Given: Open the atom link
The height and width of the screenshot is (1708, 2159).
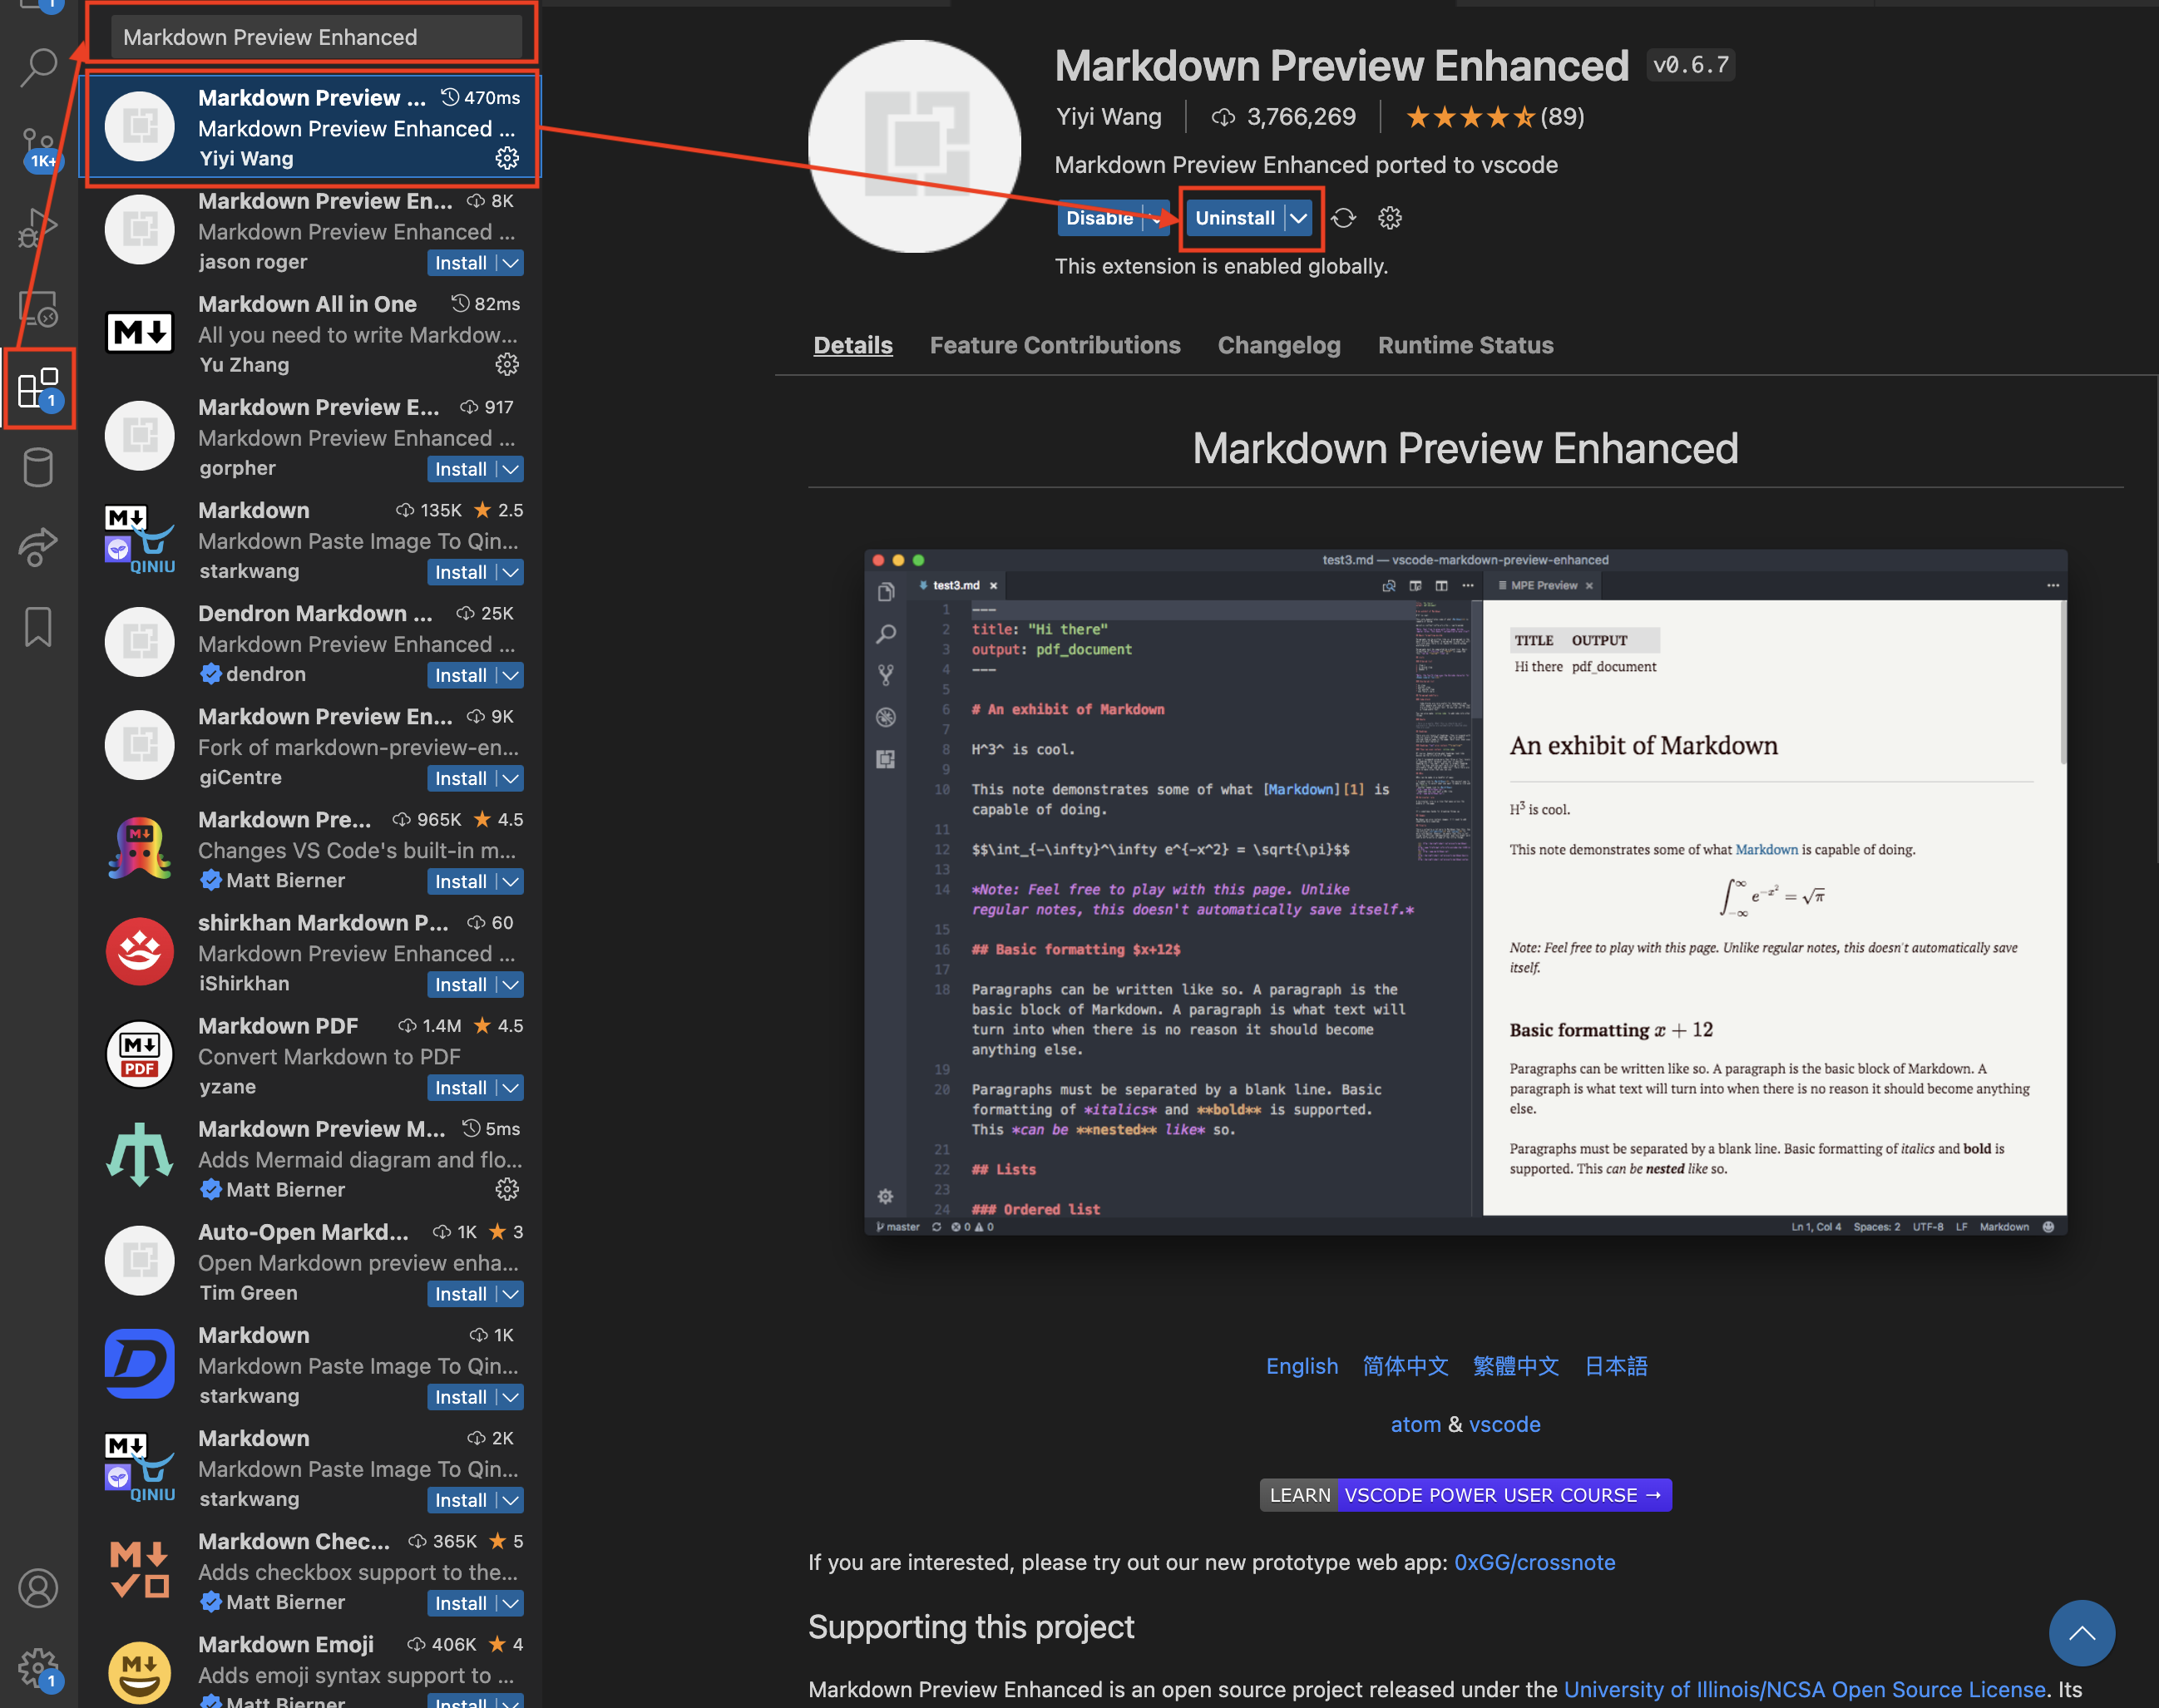Looking at the screenshot, I should (x=1416, y=1424).
